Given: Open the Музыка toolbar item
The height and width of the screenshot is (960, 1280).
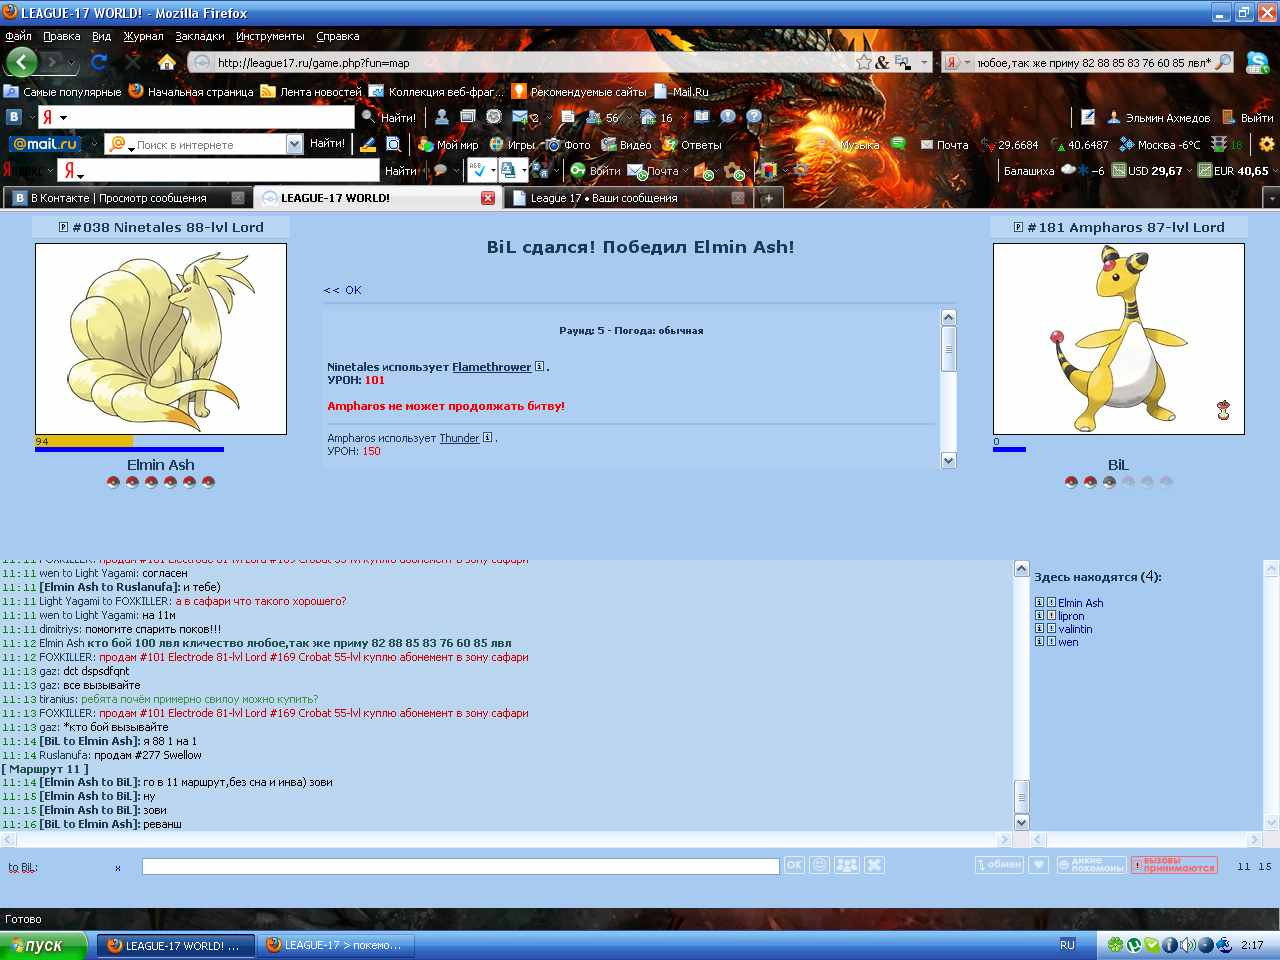Looking at the screenshot, I should pyautogui.click(x=850, y=144).
